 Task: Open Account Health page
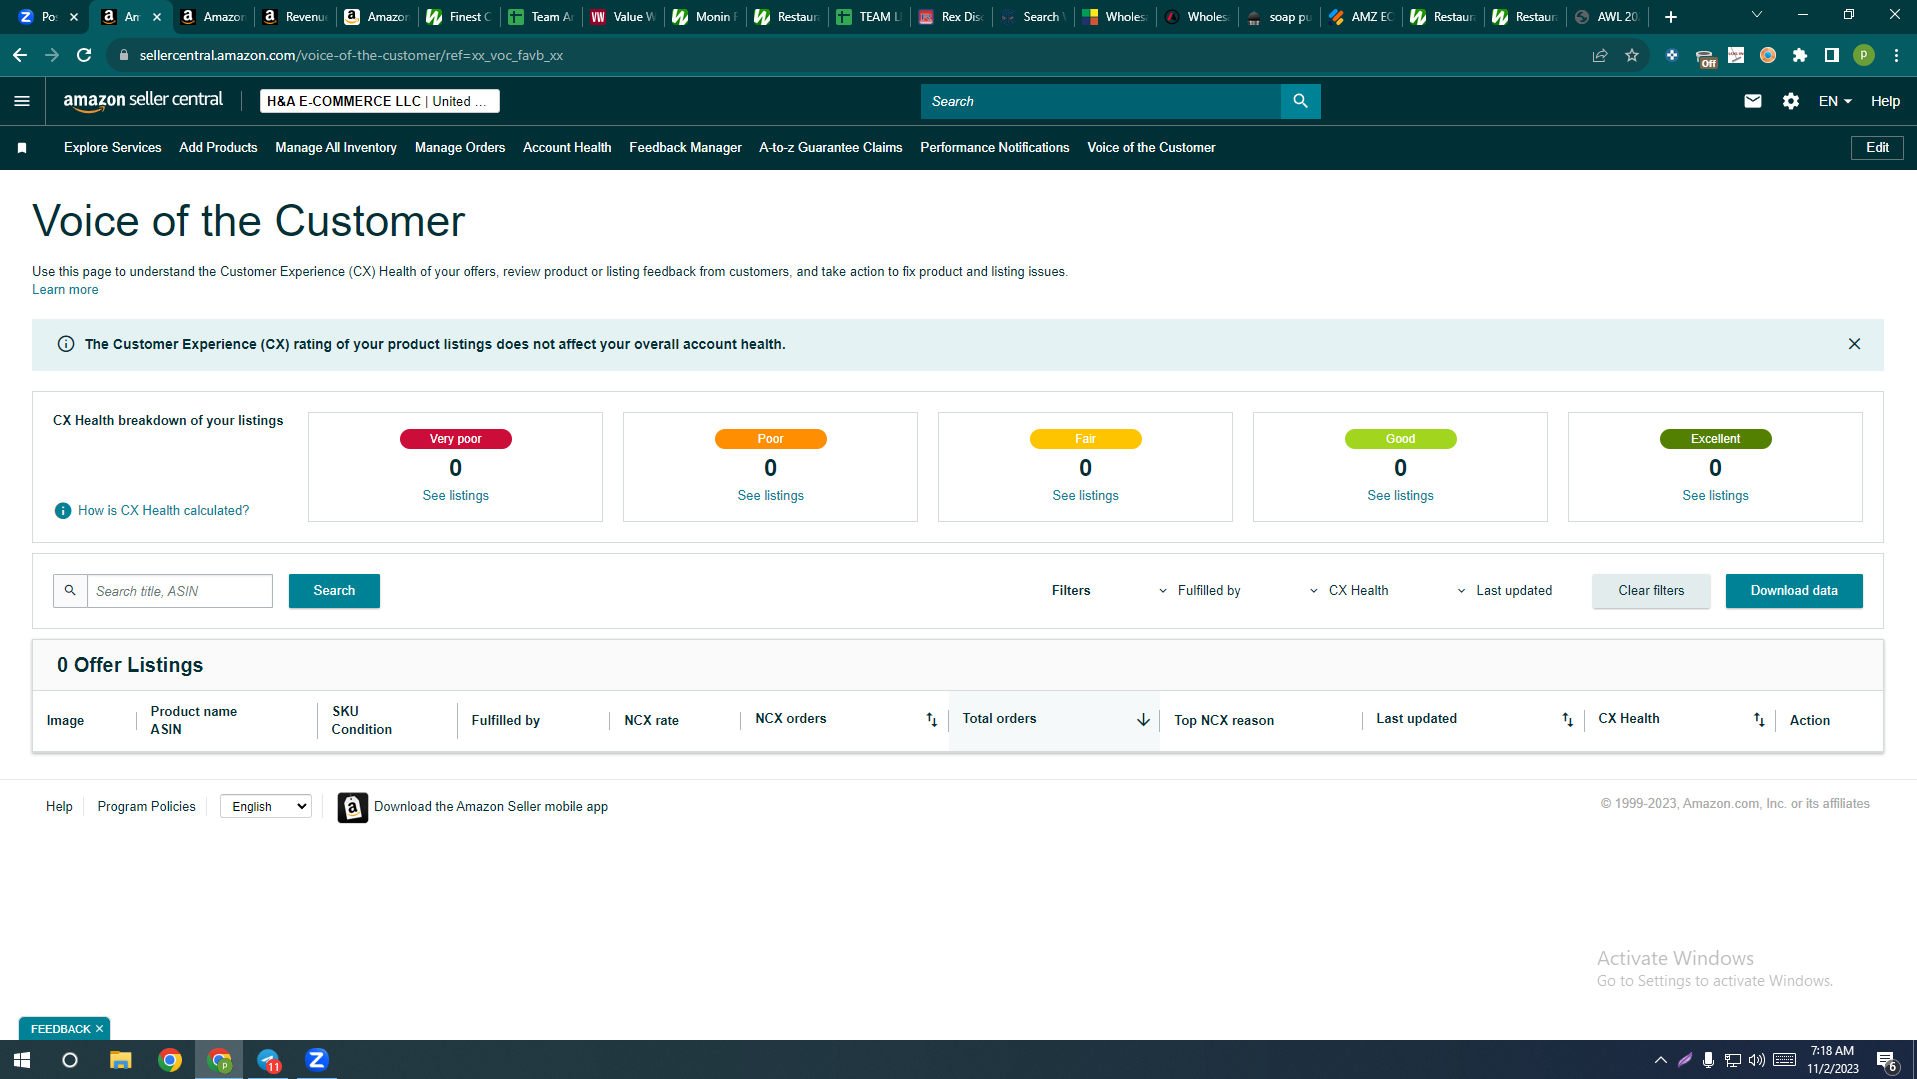click(567, 148)
